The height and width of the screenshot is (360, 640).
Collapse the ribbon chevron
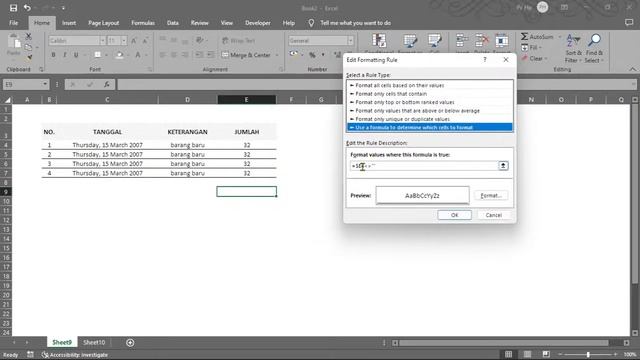coord(633,69)
